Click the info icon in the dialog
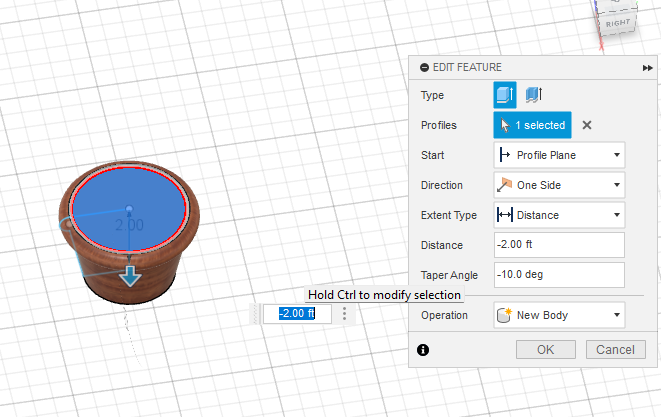This screenshot has height=417, width=661. (423, 350)
